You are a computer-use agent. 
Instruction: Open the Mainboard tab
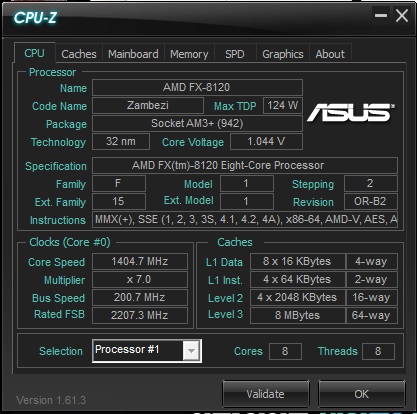pyautogui.click(x=133, y=54)
